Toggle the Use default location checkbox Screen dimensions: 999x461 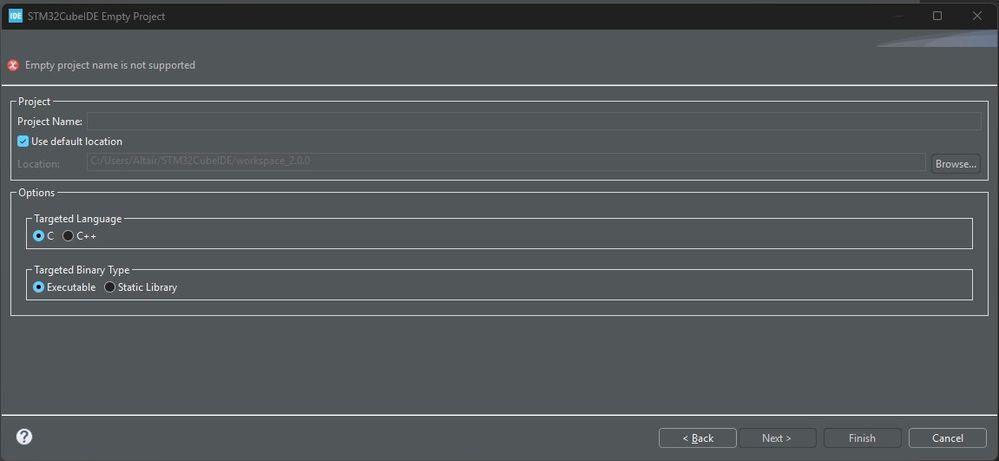click(23, 141)
